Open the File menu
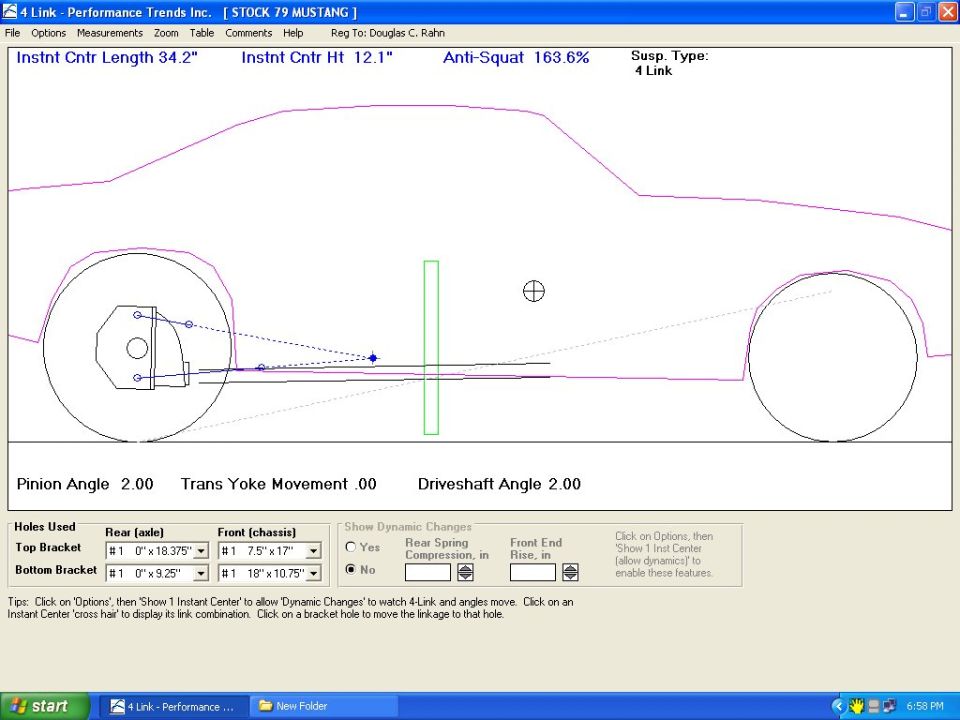Image resolution: width=960 pixels, height=720 pixels. click(12, 33)
